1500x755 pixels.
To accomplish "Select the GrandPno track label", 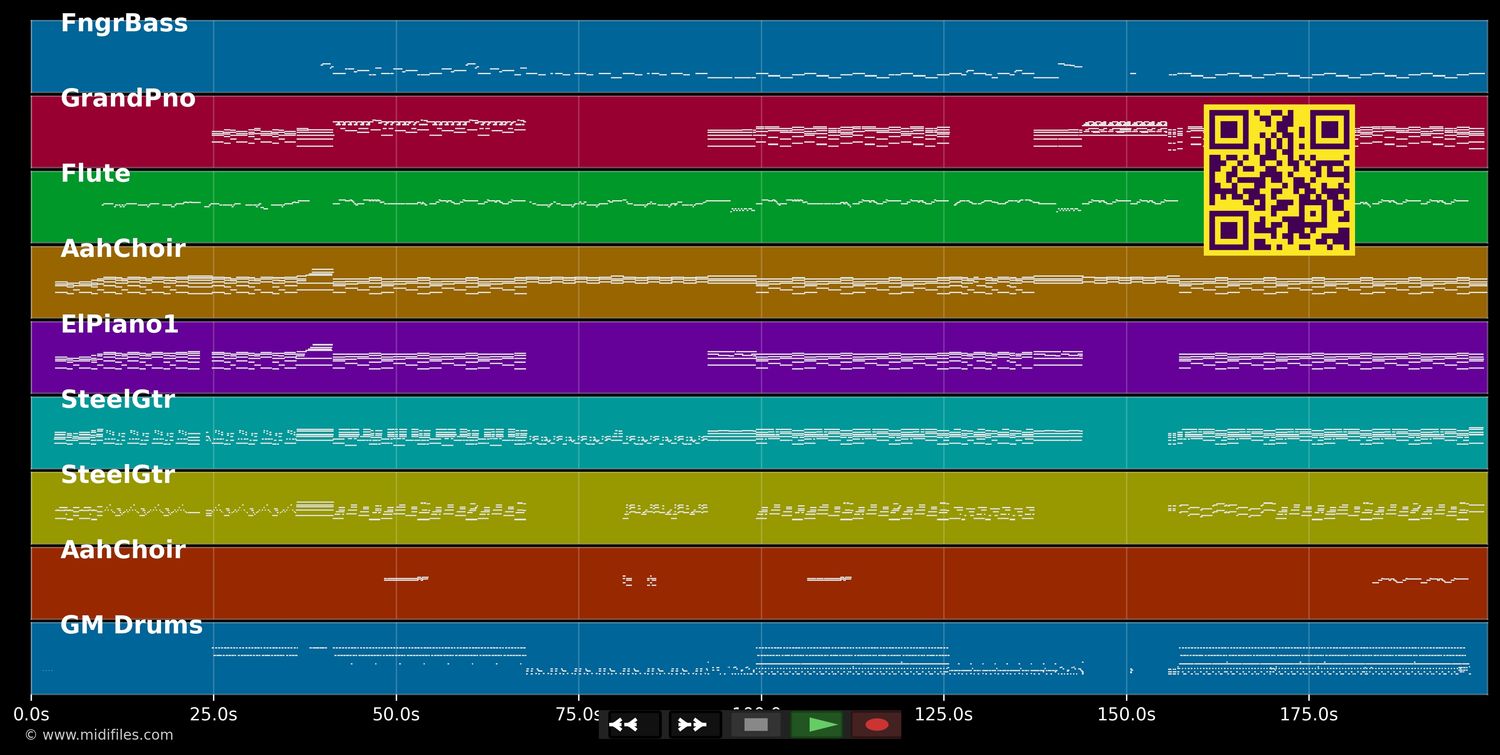I will (x=128, y=99).
